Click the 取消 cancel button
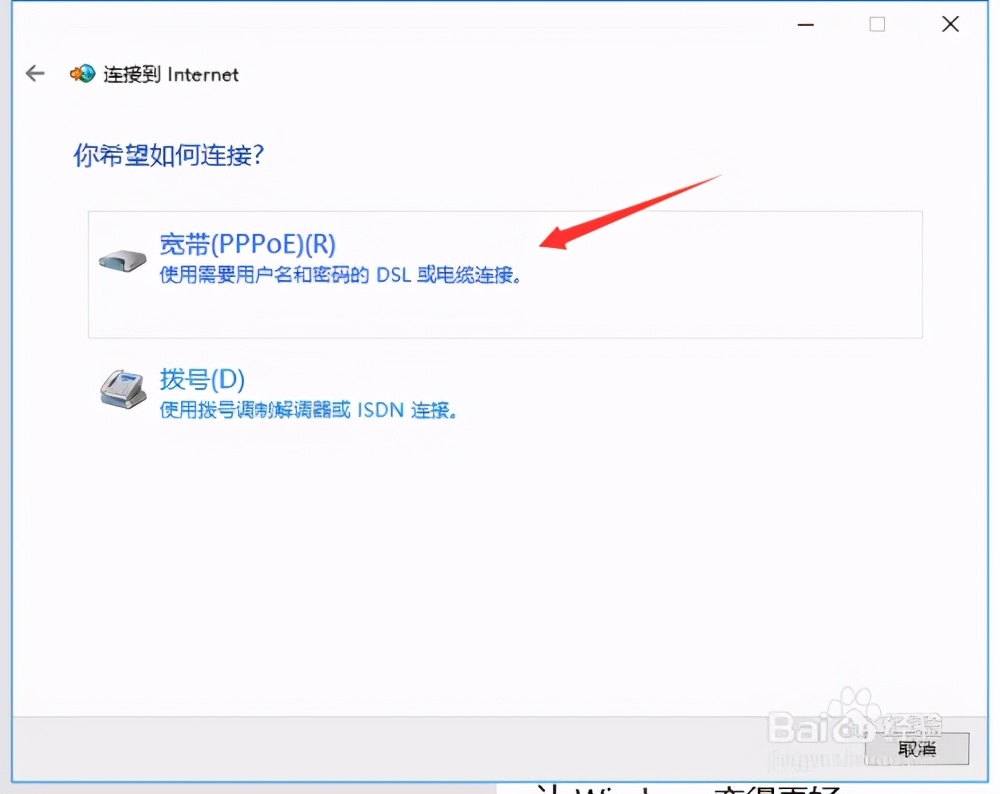 click(x=916, y=748)
